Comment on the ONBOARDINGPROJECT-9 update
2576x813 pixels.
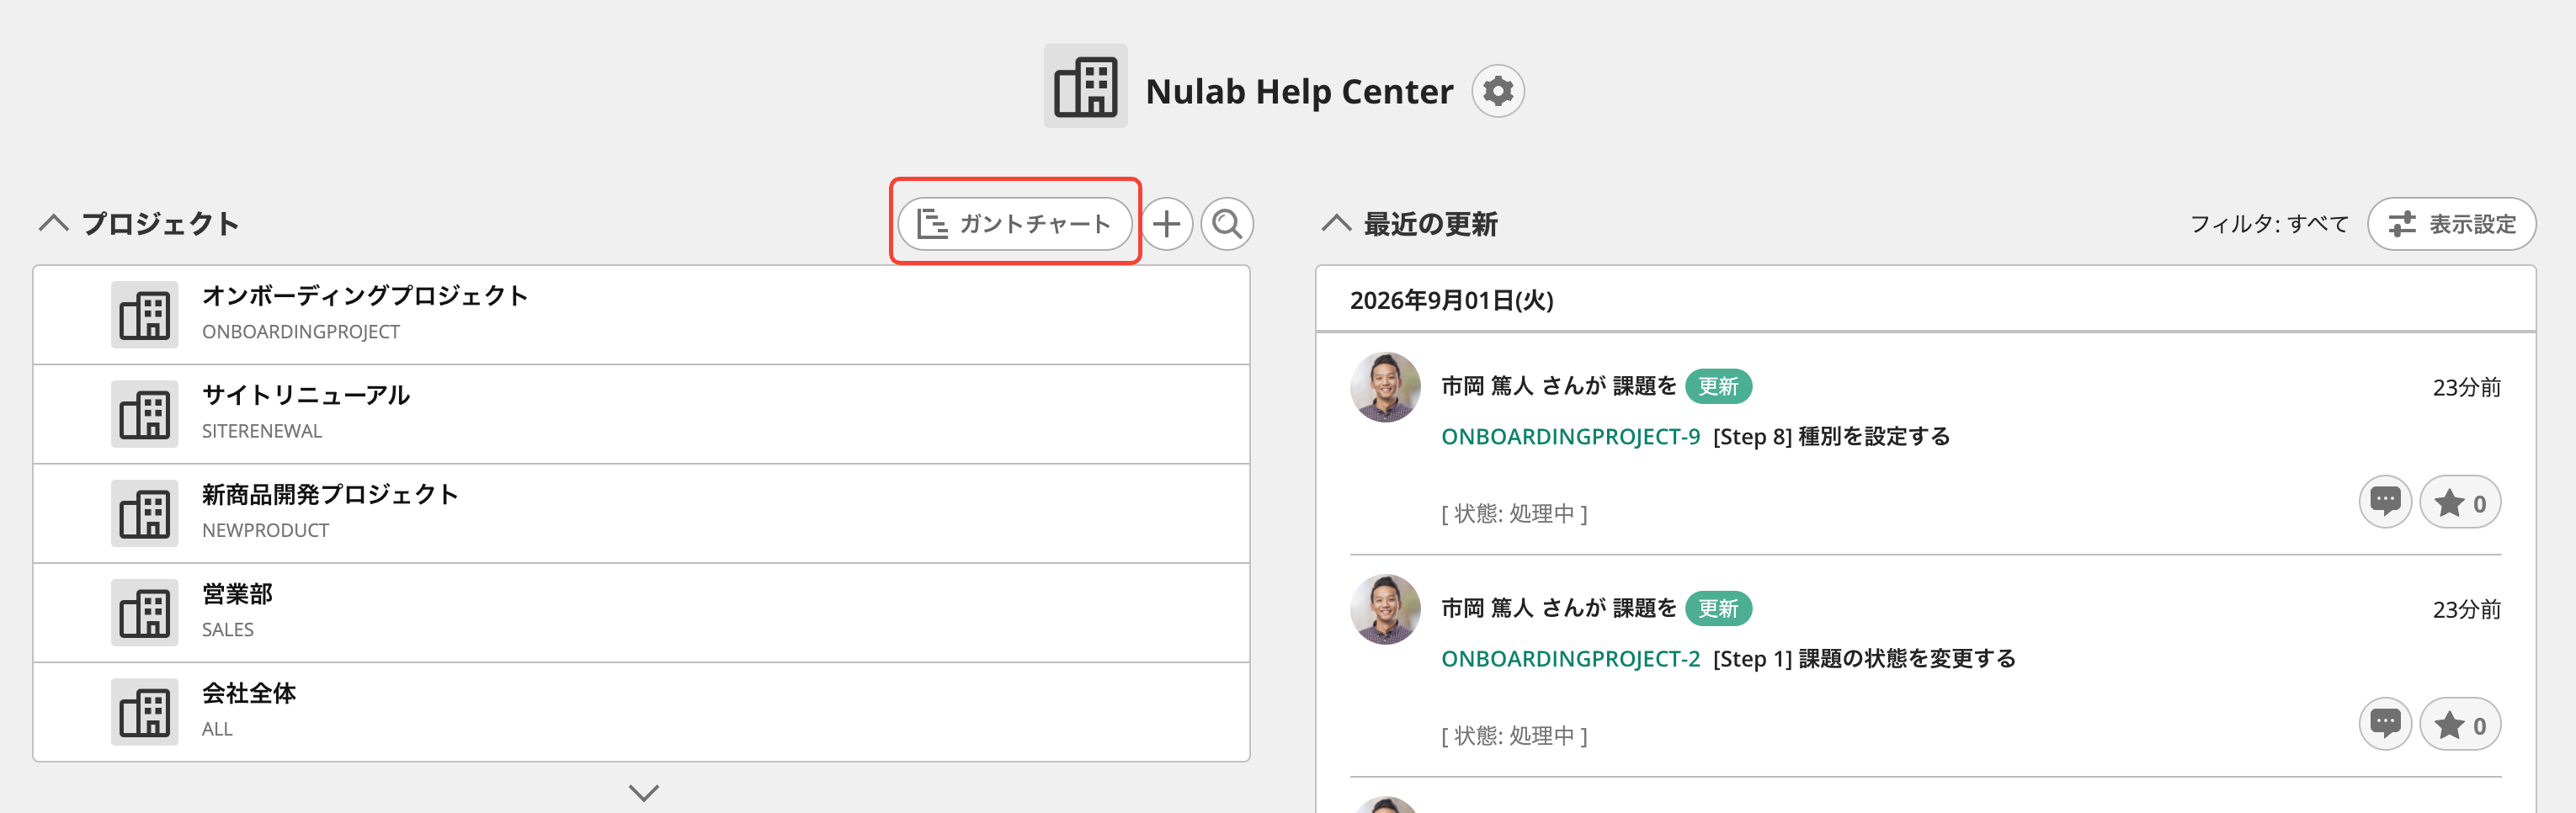(2385, 502)
